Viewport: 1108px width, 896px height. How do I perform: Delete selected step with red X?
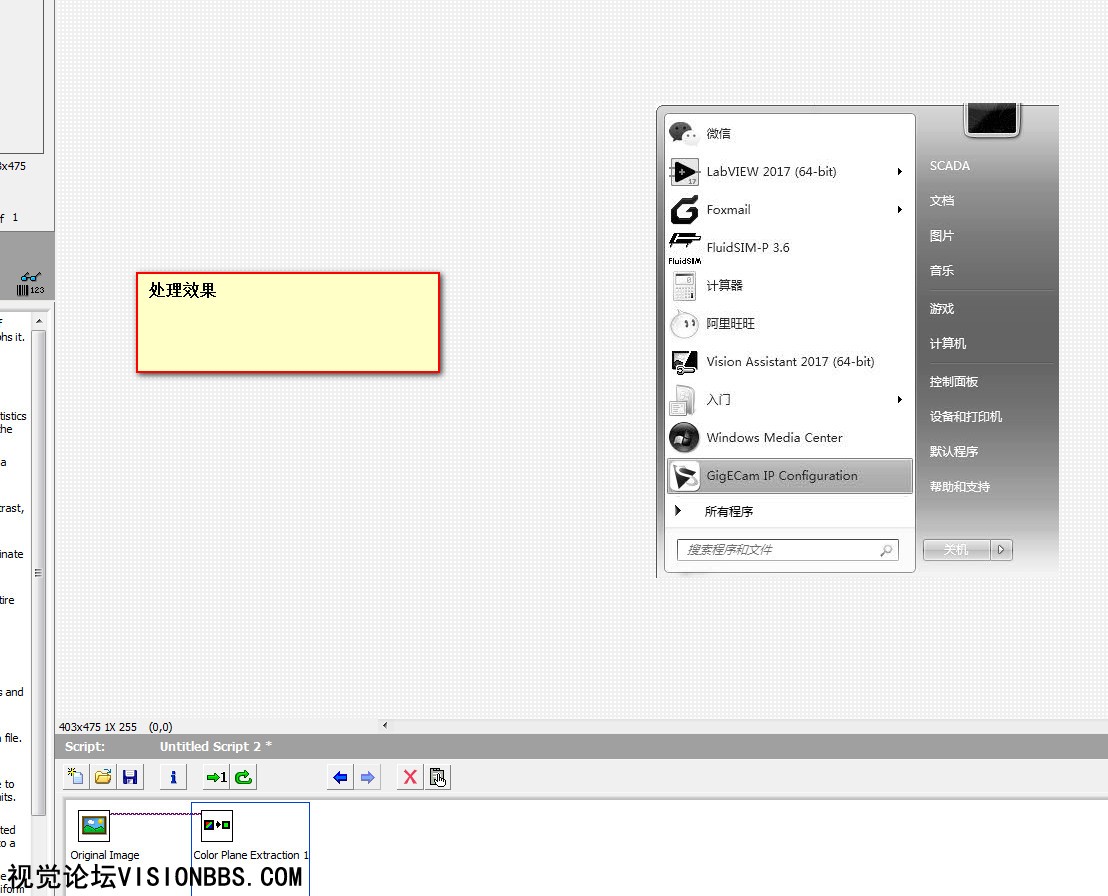click(x=410, y=777)
